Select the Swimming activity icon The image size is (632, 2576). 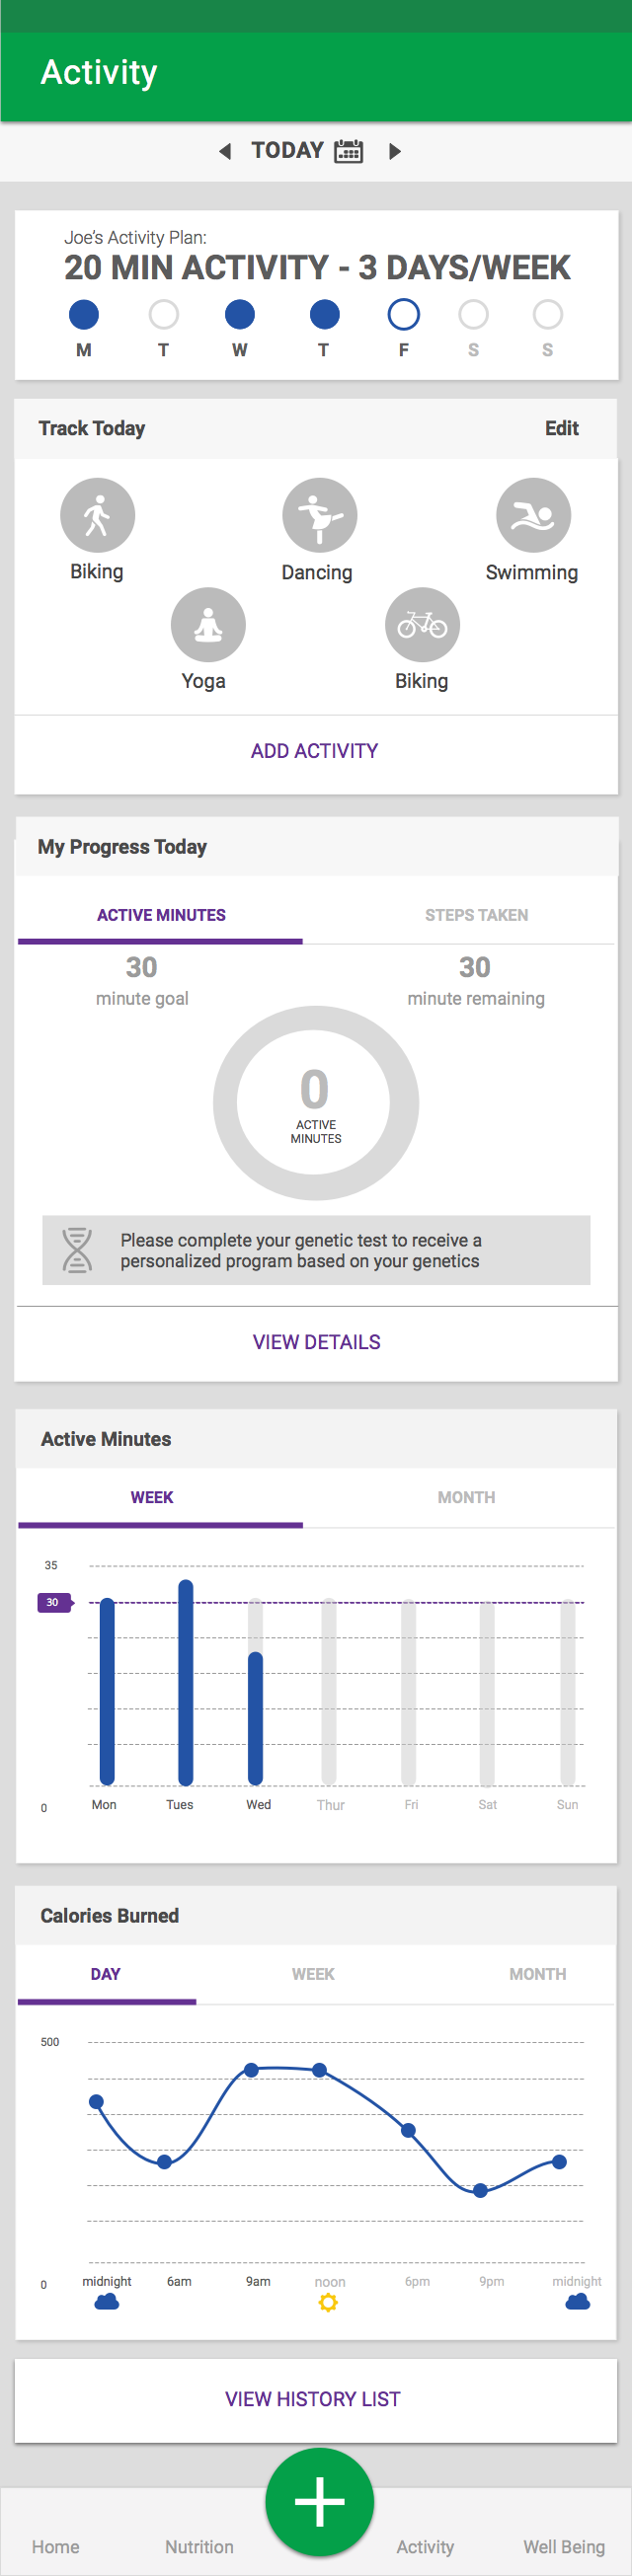(533, 516)
